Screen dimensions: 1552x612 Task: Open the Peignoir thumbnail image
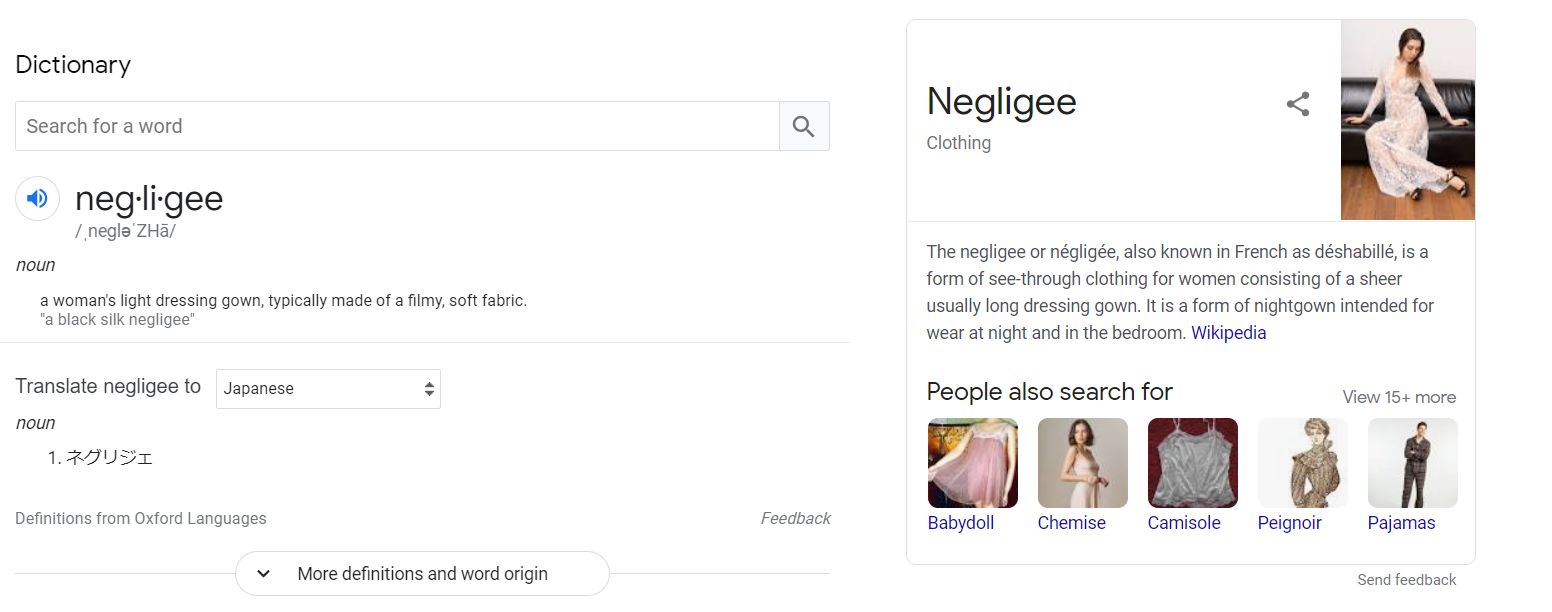[1302, 463]
